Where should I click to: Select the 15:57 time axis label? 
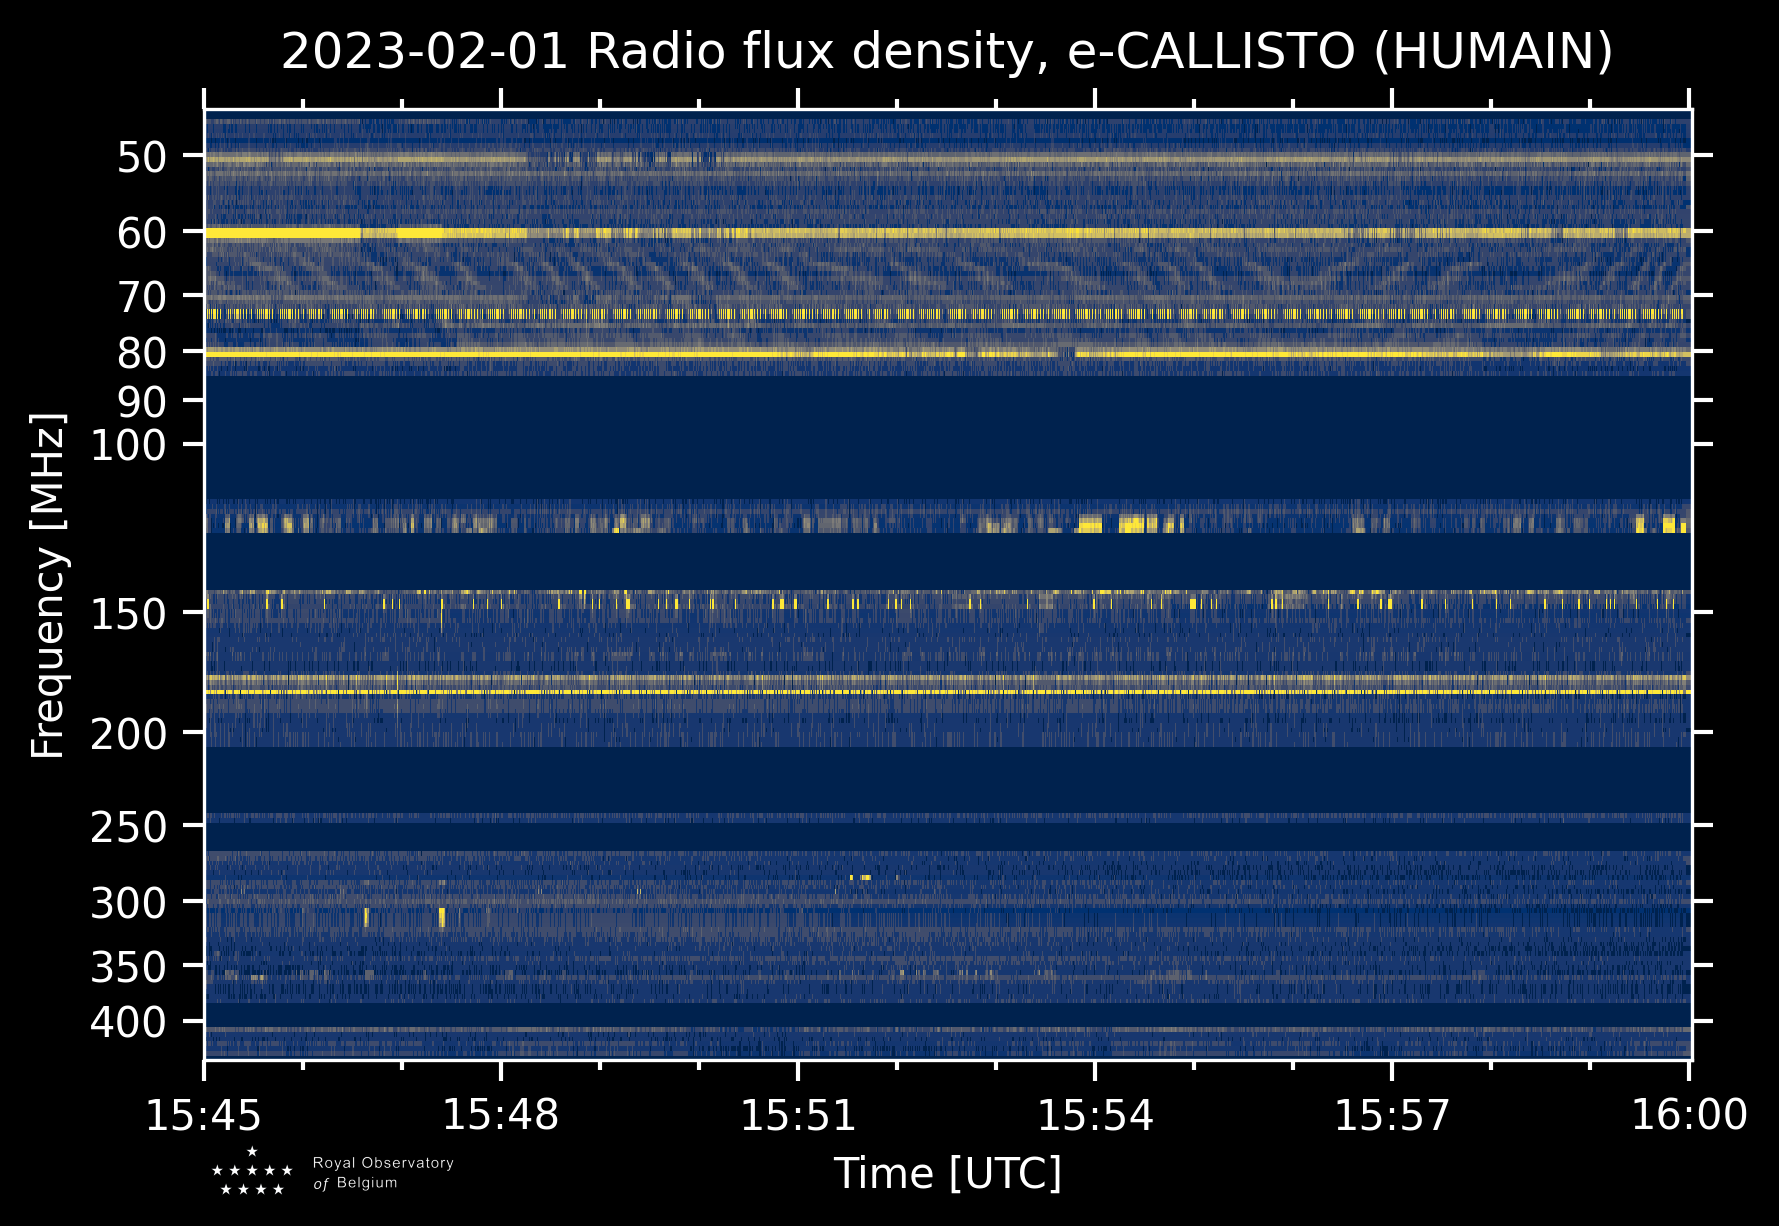pyautogui.click(x=1392, y=1115)
